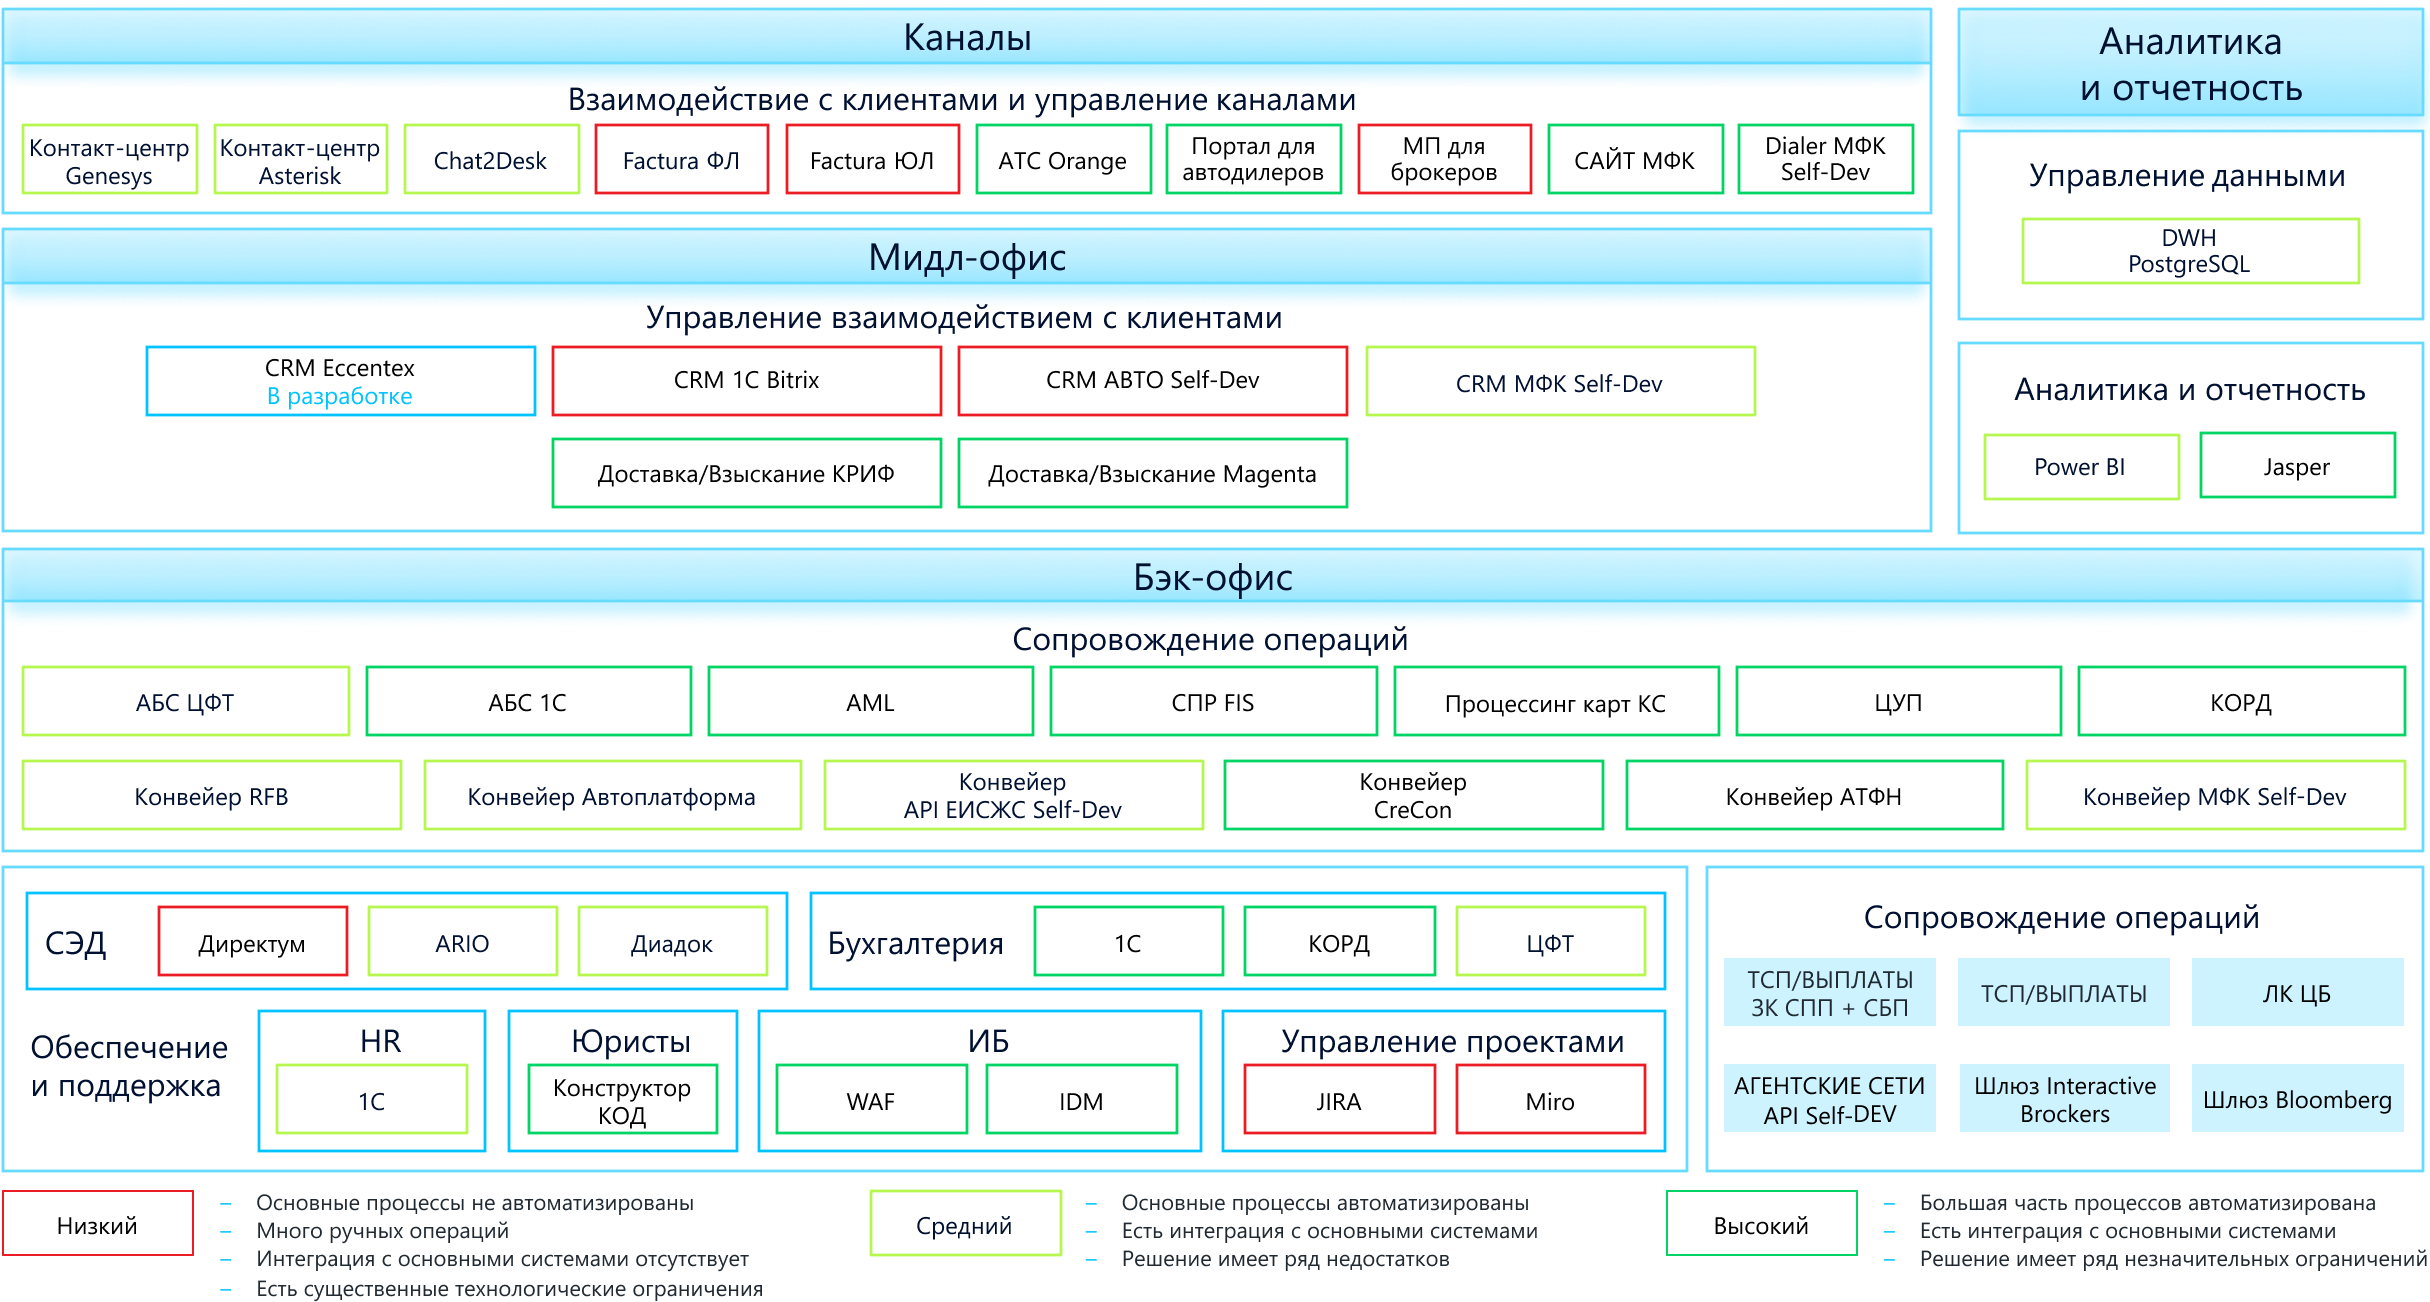Click the Каналы section header

pyautogui.click(x=967, y=37)
